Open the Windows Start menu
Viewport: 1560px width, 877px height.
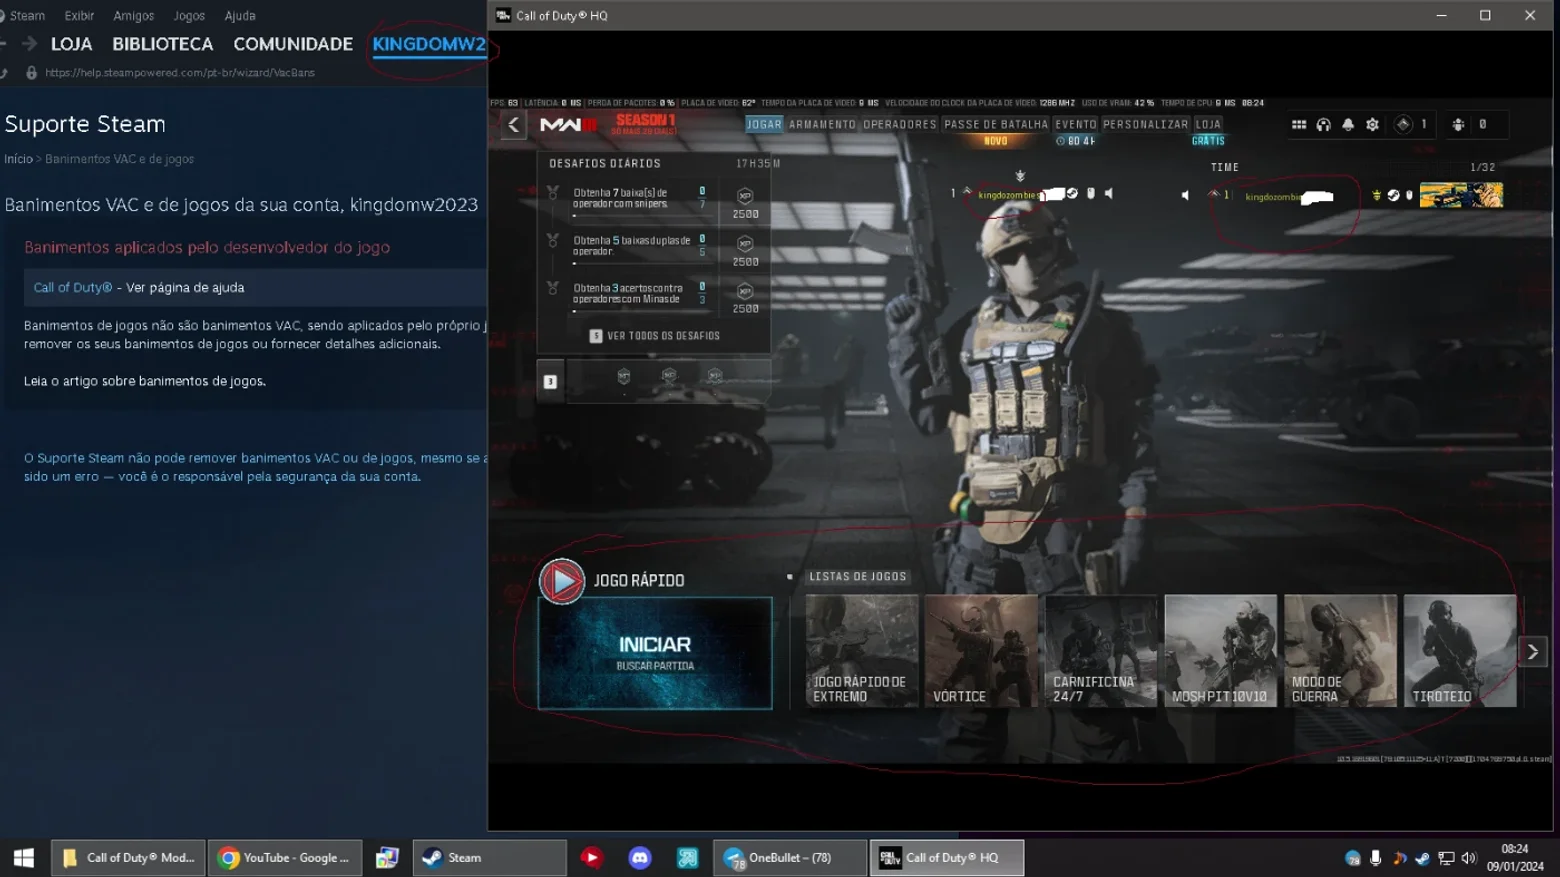click(x=24, y=858)
